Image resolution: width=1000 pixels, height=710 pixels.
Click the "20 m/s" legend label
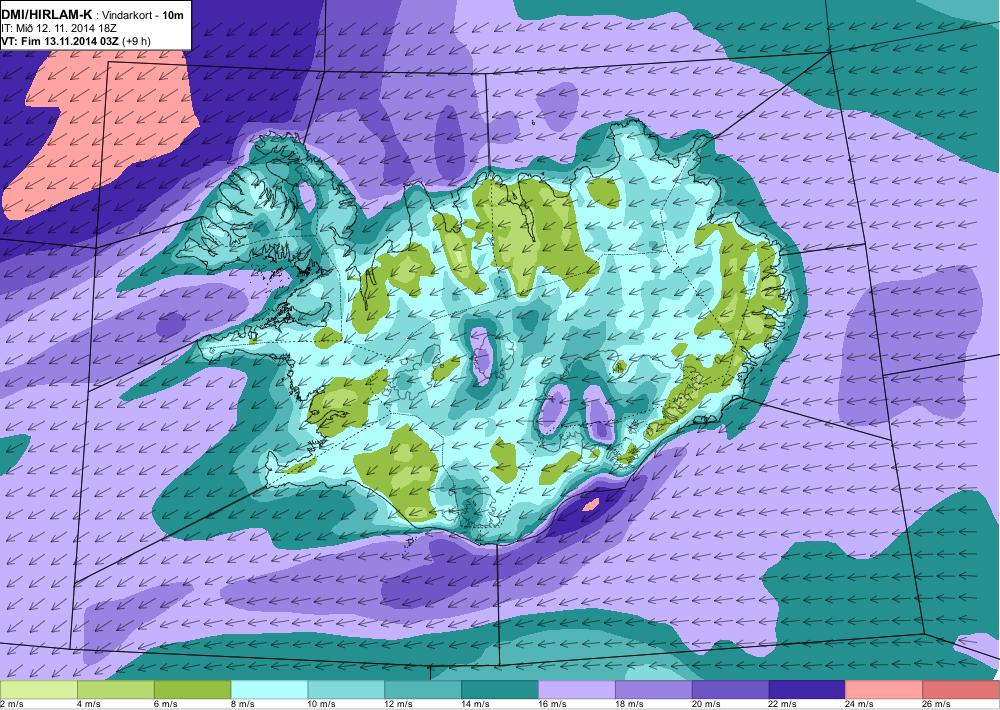706,704
